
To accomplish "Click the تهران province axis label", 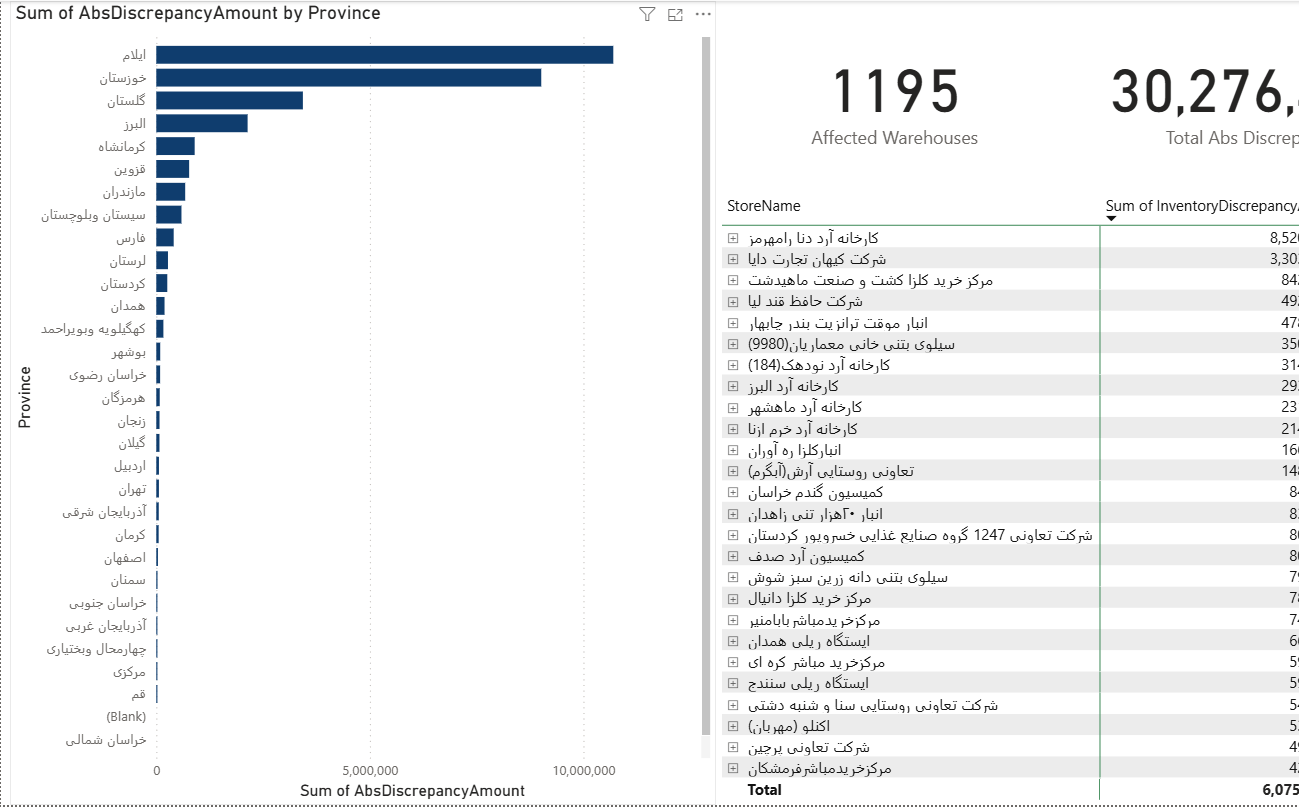I will (x=132, y=489).
